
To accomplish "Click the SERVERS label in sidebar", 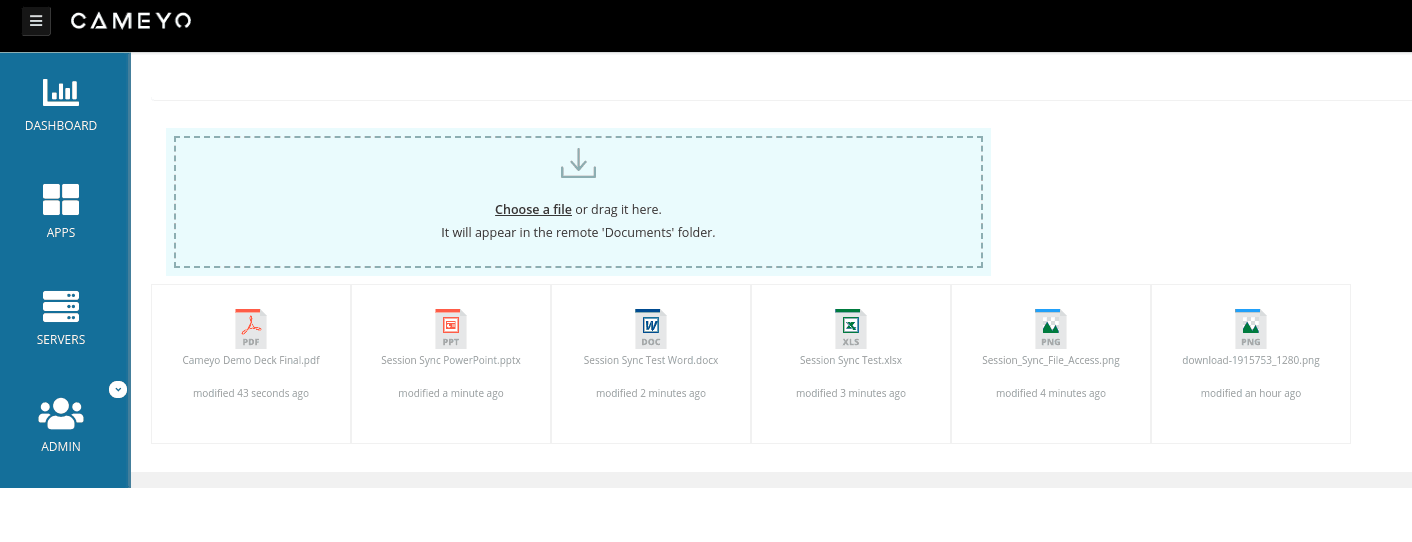I will pyautogui.click(x=61, y=340).
